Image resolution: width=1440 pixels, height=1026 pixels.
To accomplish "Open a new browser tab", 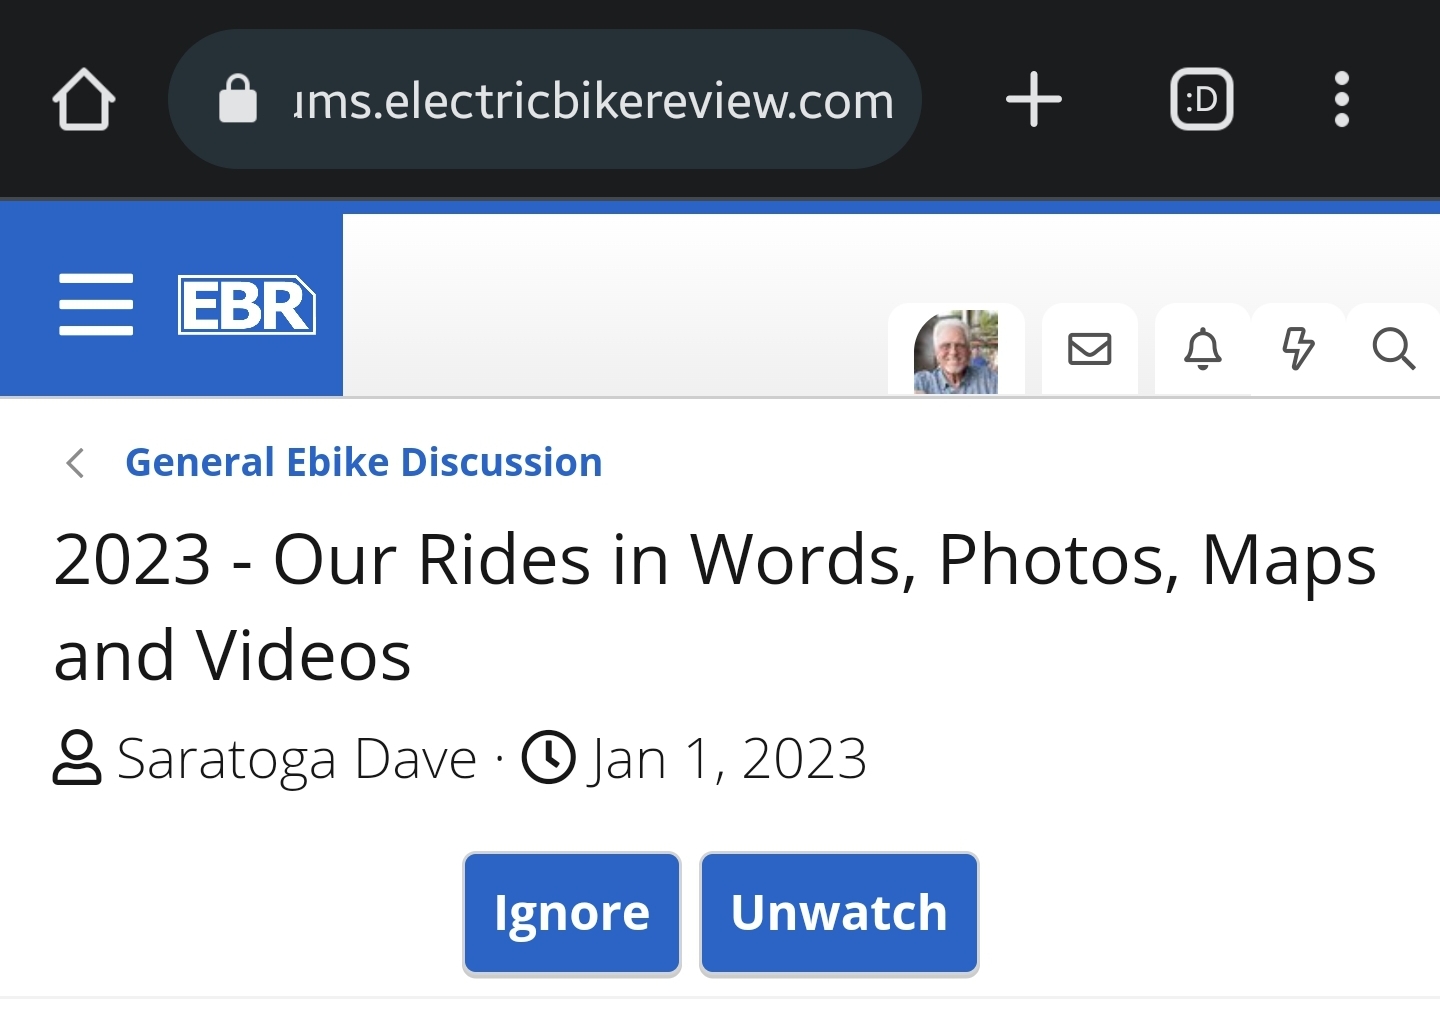I will [x=1034, y=99].
